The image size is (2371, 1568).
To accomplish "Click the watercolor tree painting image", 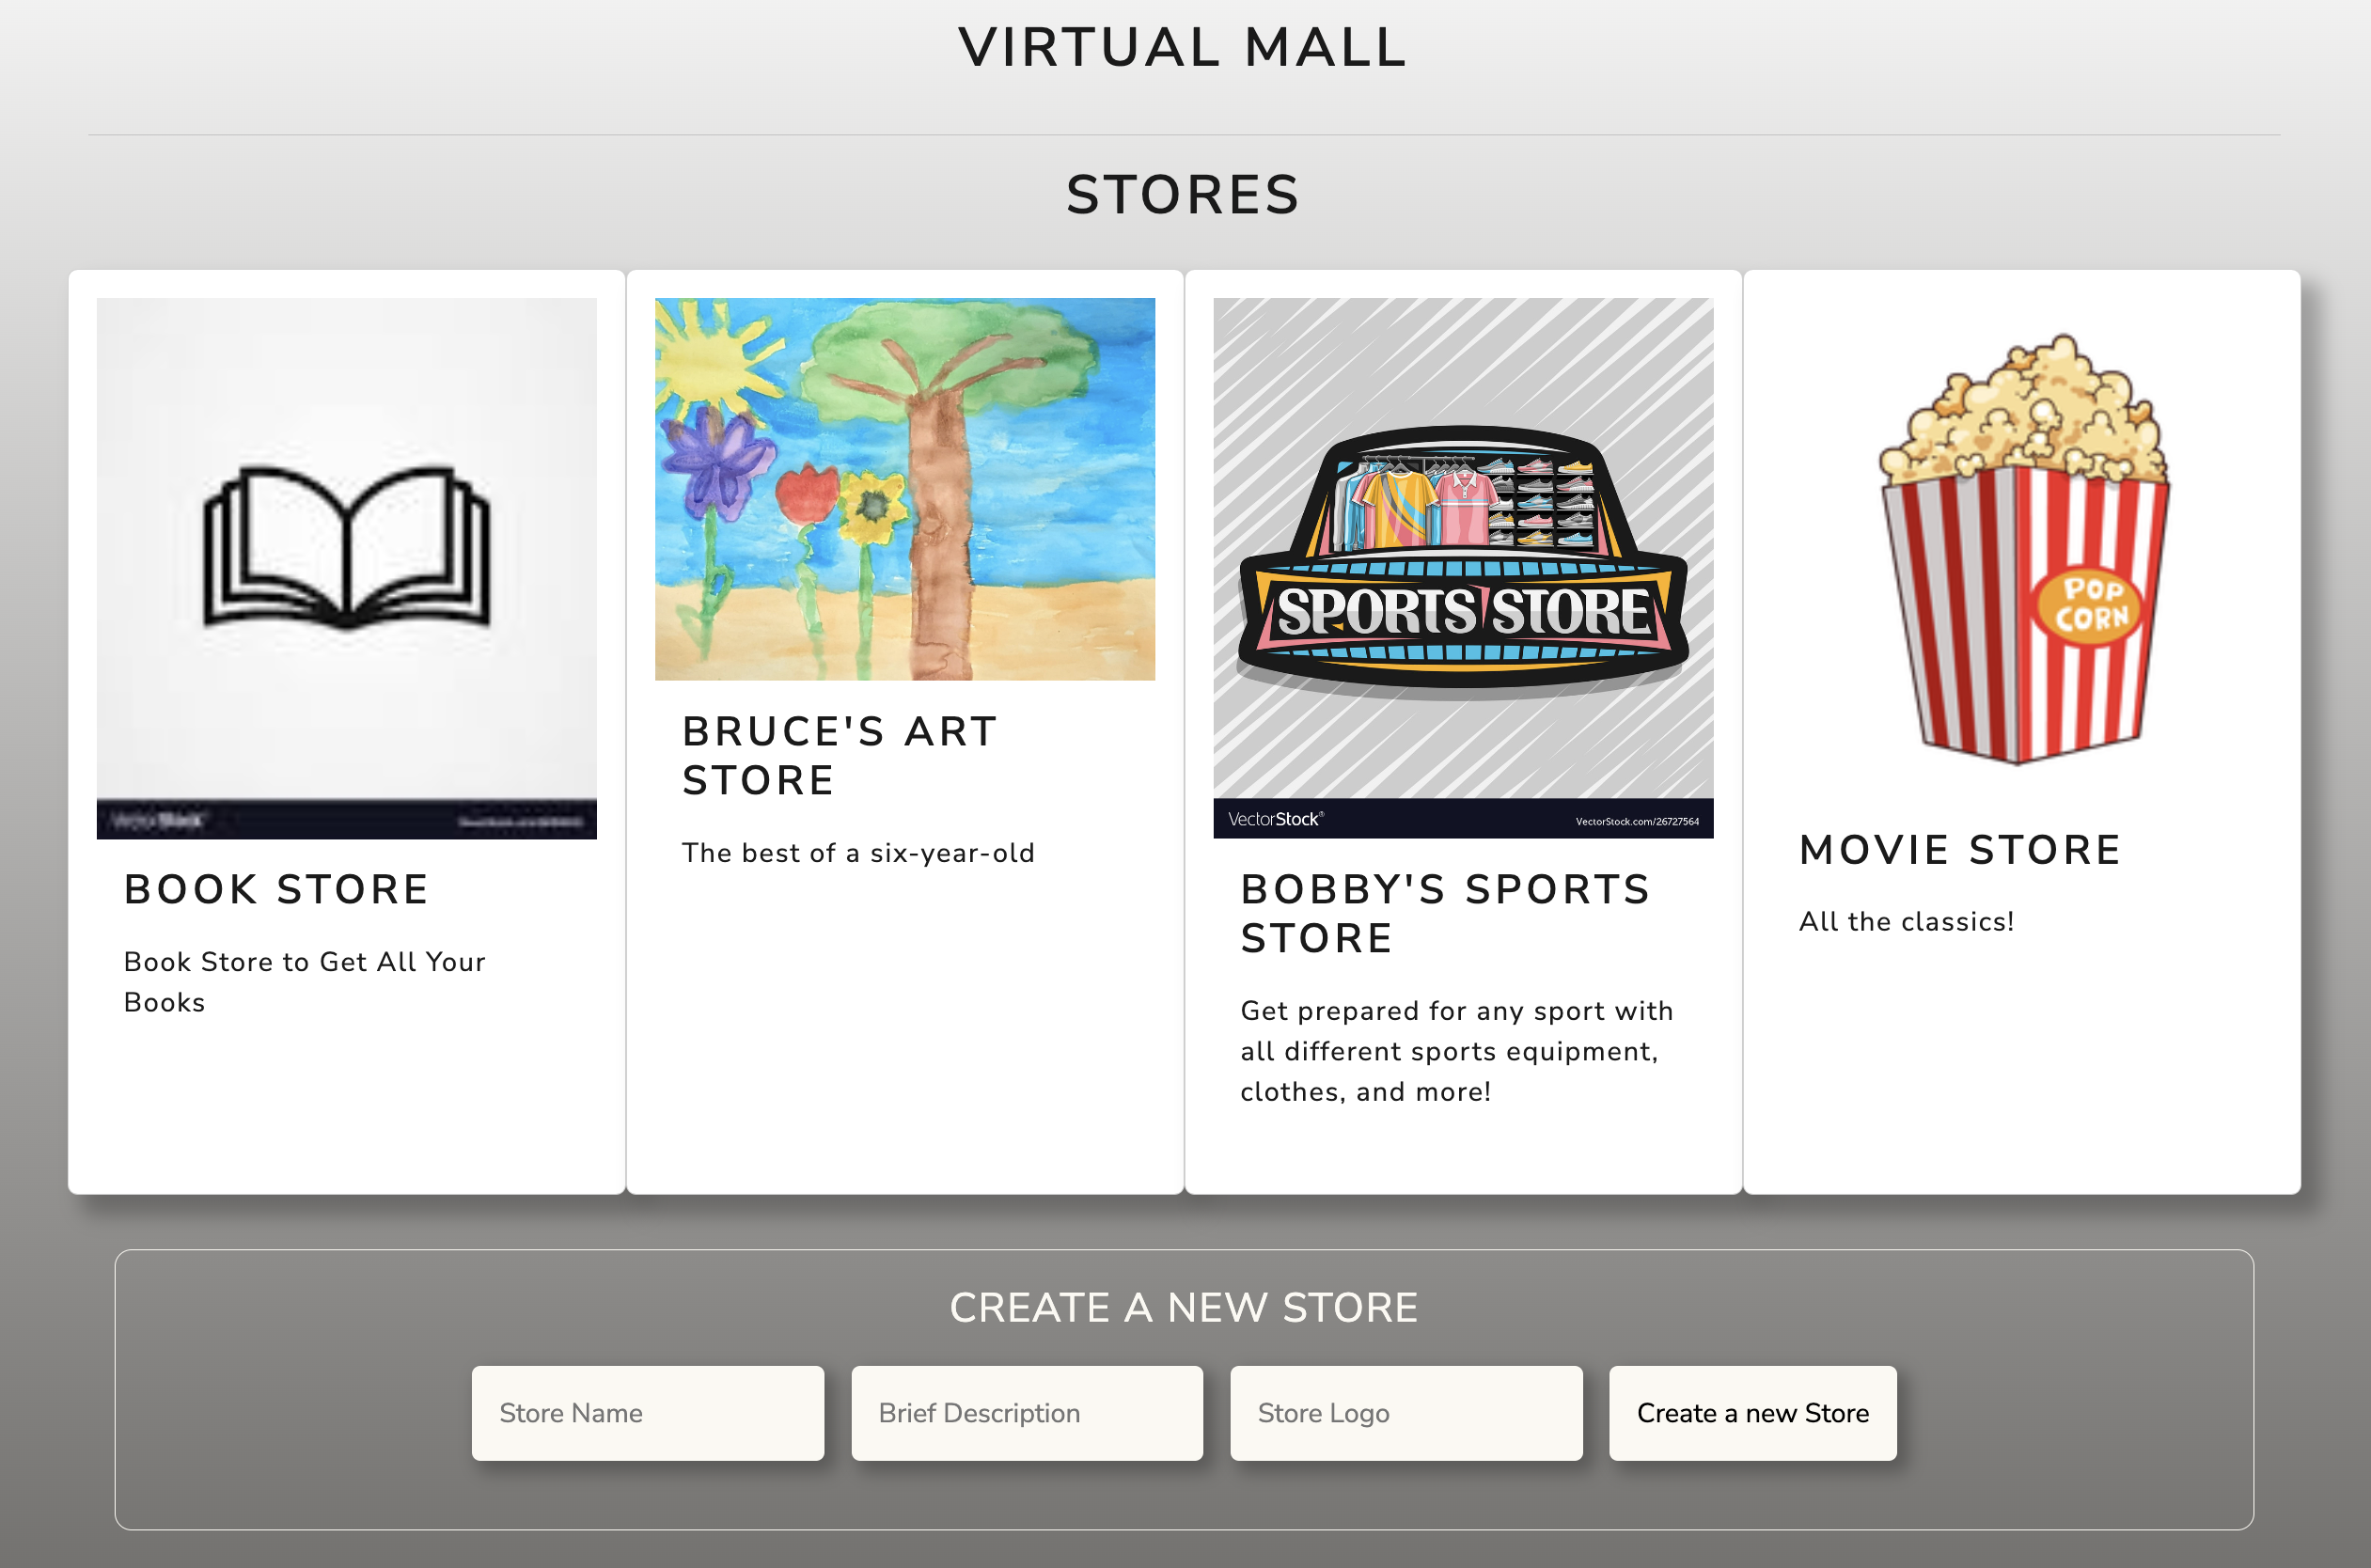I will [904, 489].
